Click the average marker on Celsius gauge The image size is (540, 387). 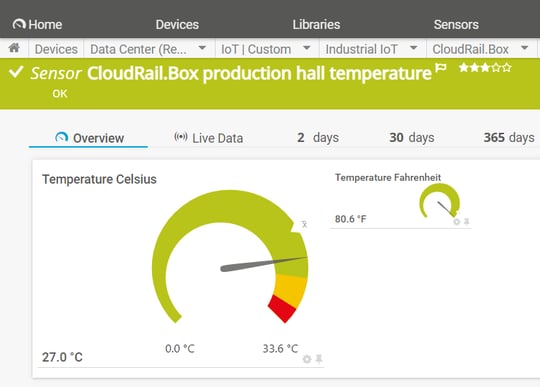pyautogui.click(x=304, y=224)
